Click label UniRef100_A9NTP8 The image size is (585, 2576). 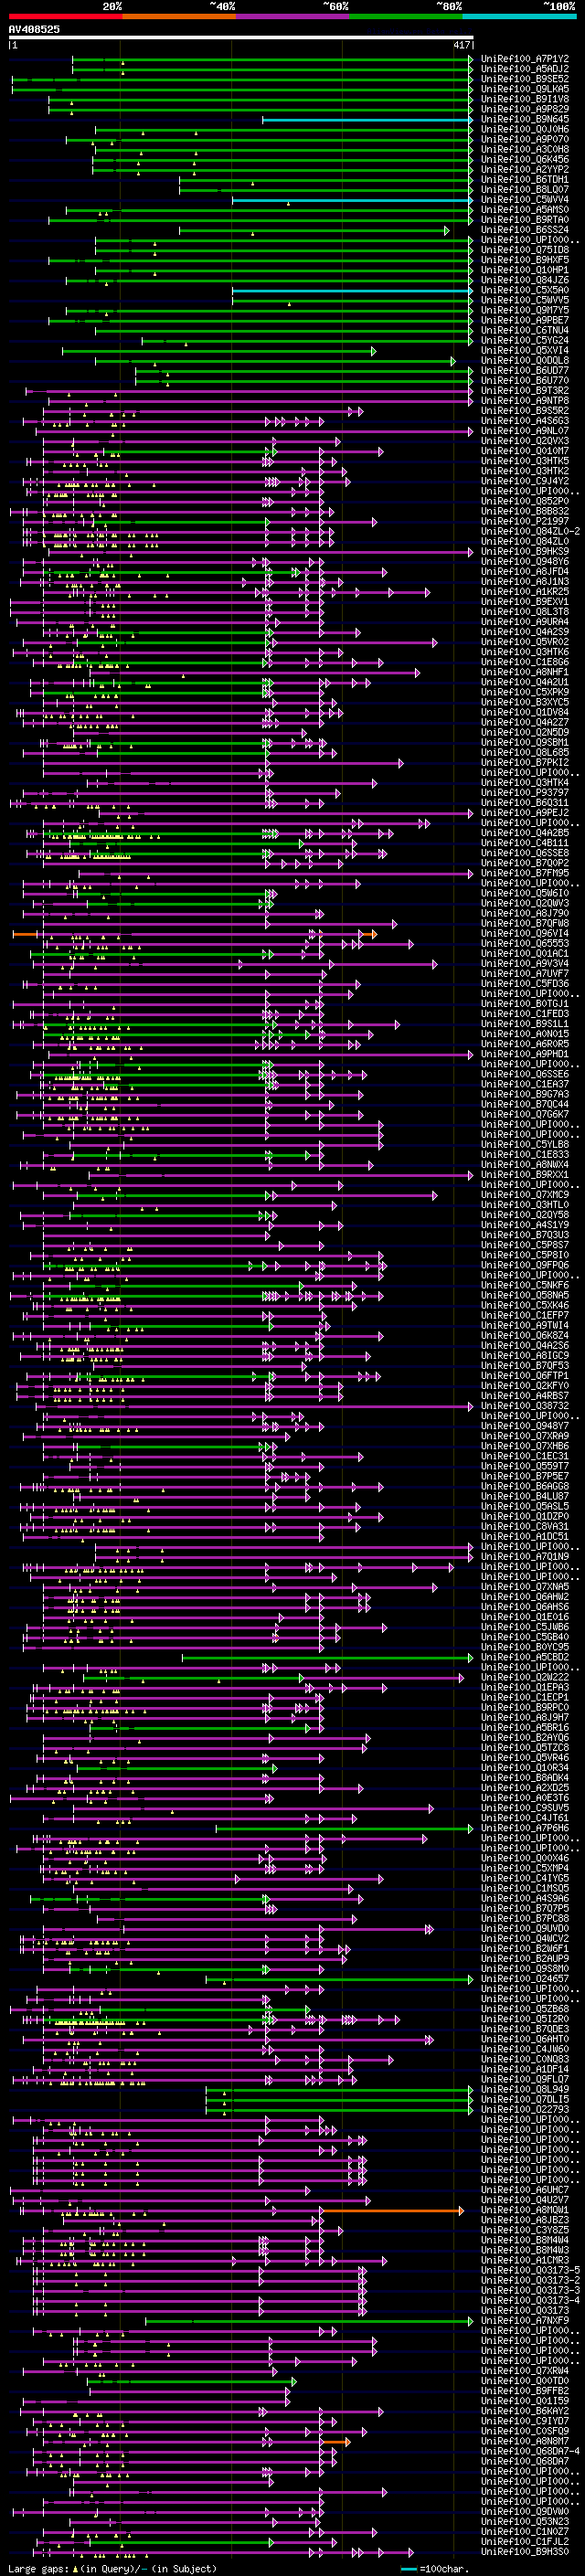(x=525, y=401)
